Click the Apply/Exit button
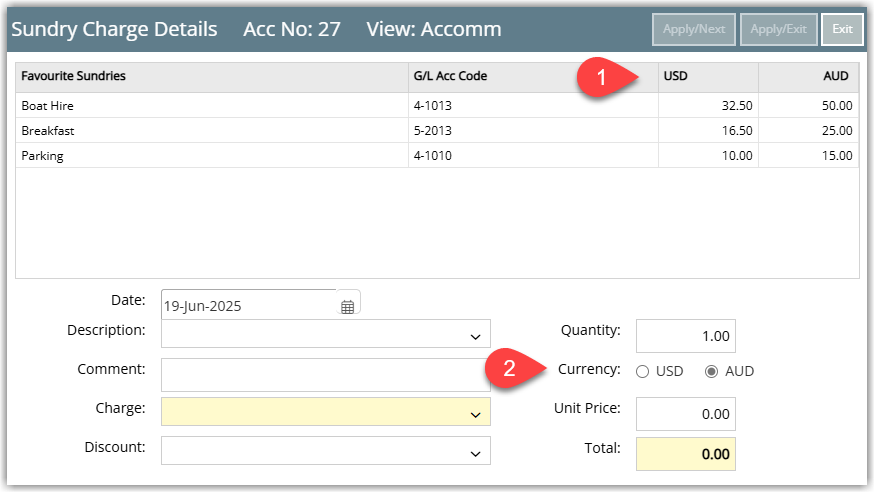 tap(778, 29)
